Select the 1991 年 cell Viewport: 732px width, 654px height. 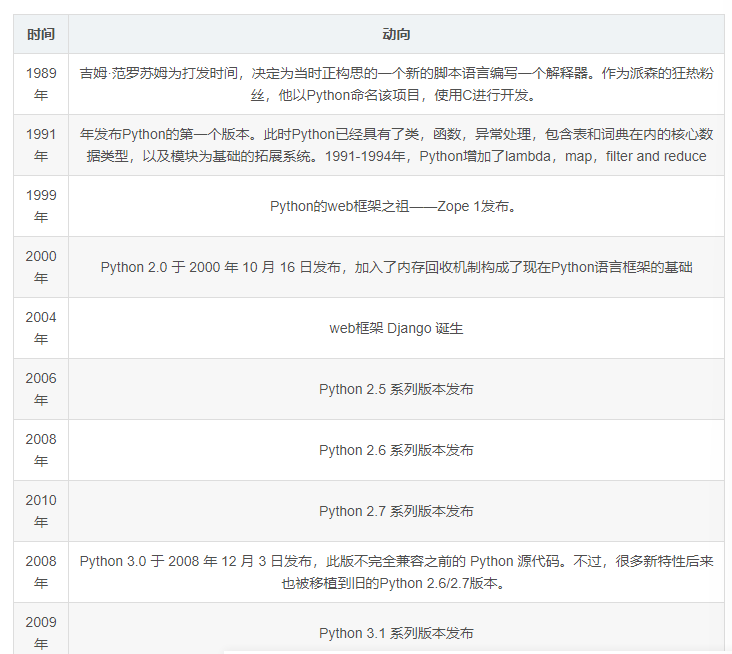[41, 145]
